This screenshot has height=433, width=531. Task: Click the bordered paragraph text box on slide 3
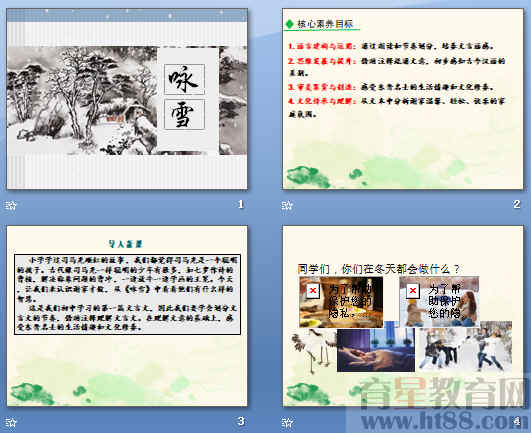127,294
